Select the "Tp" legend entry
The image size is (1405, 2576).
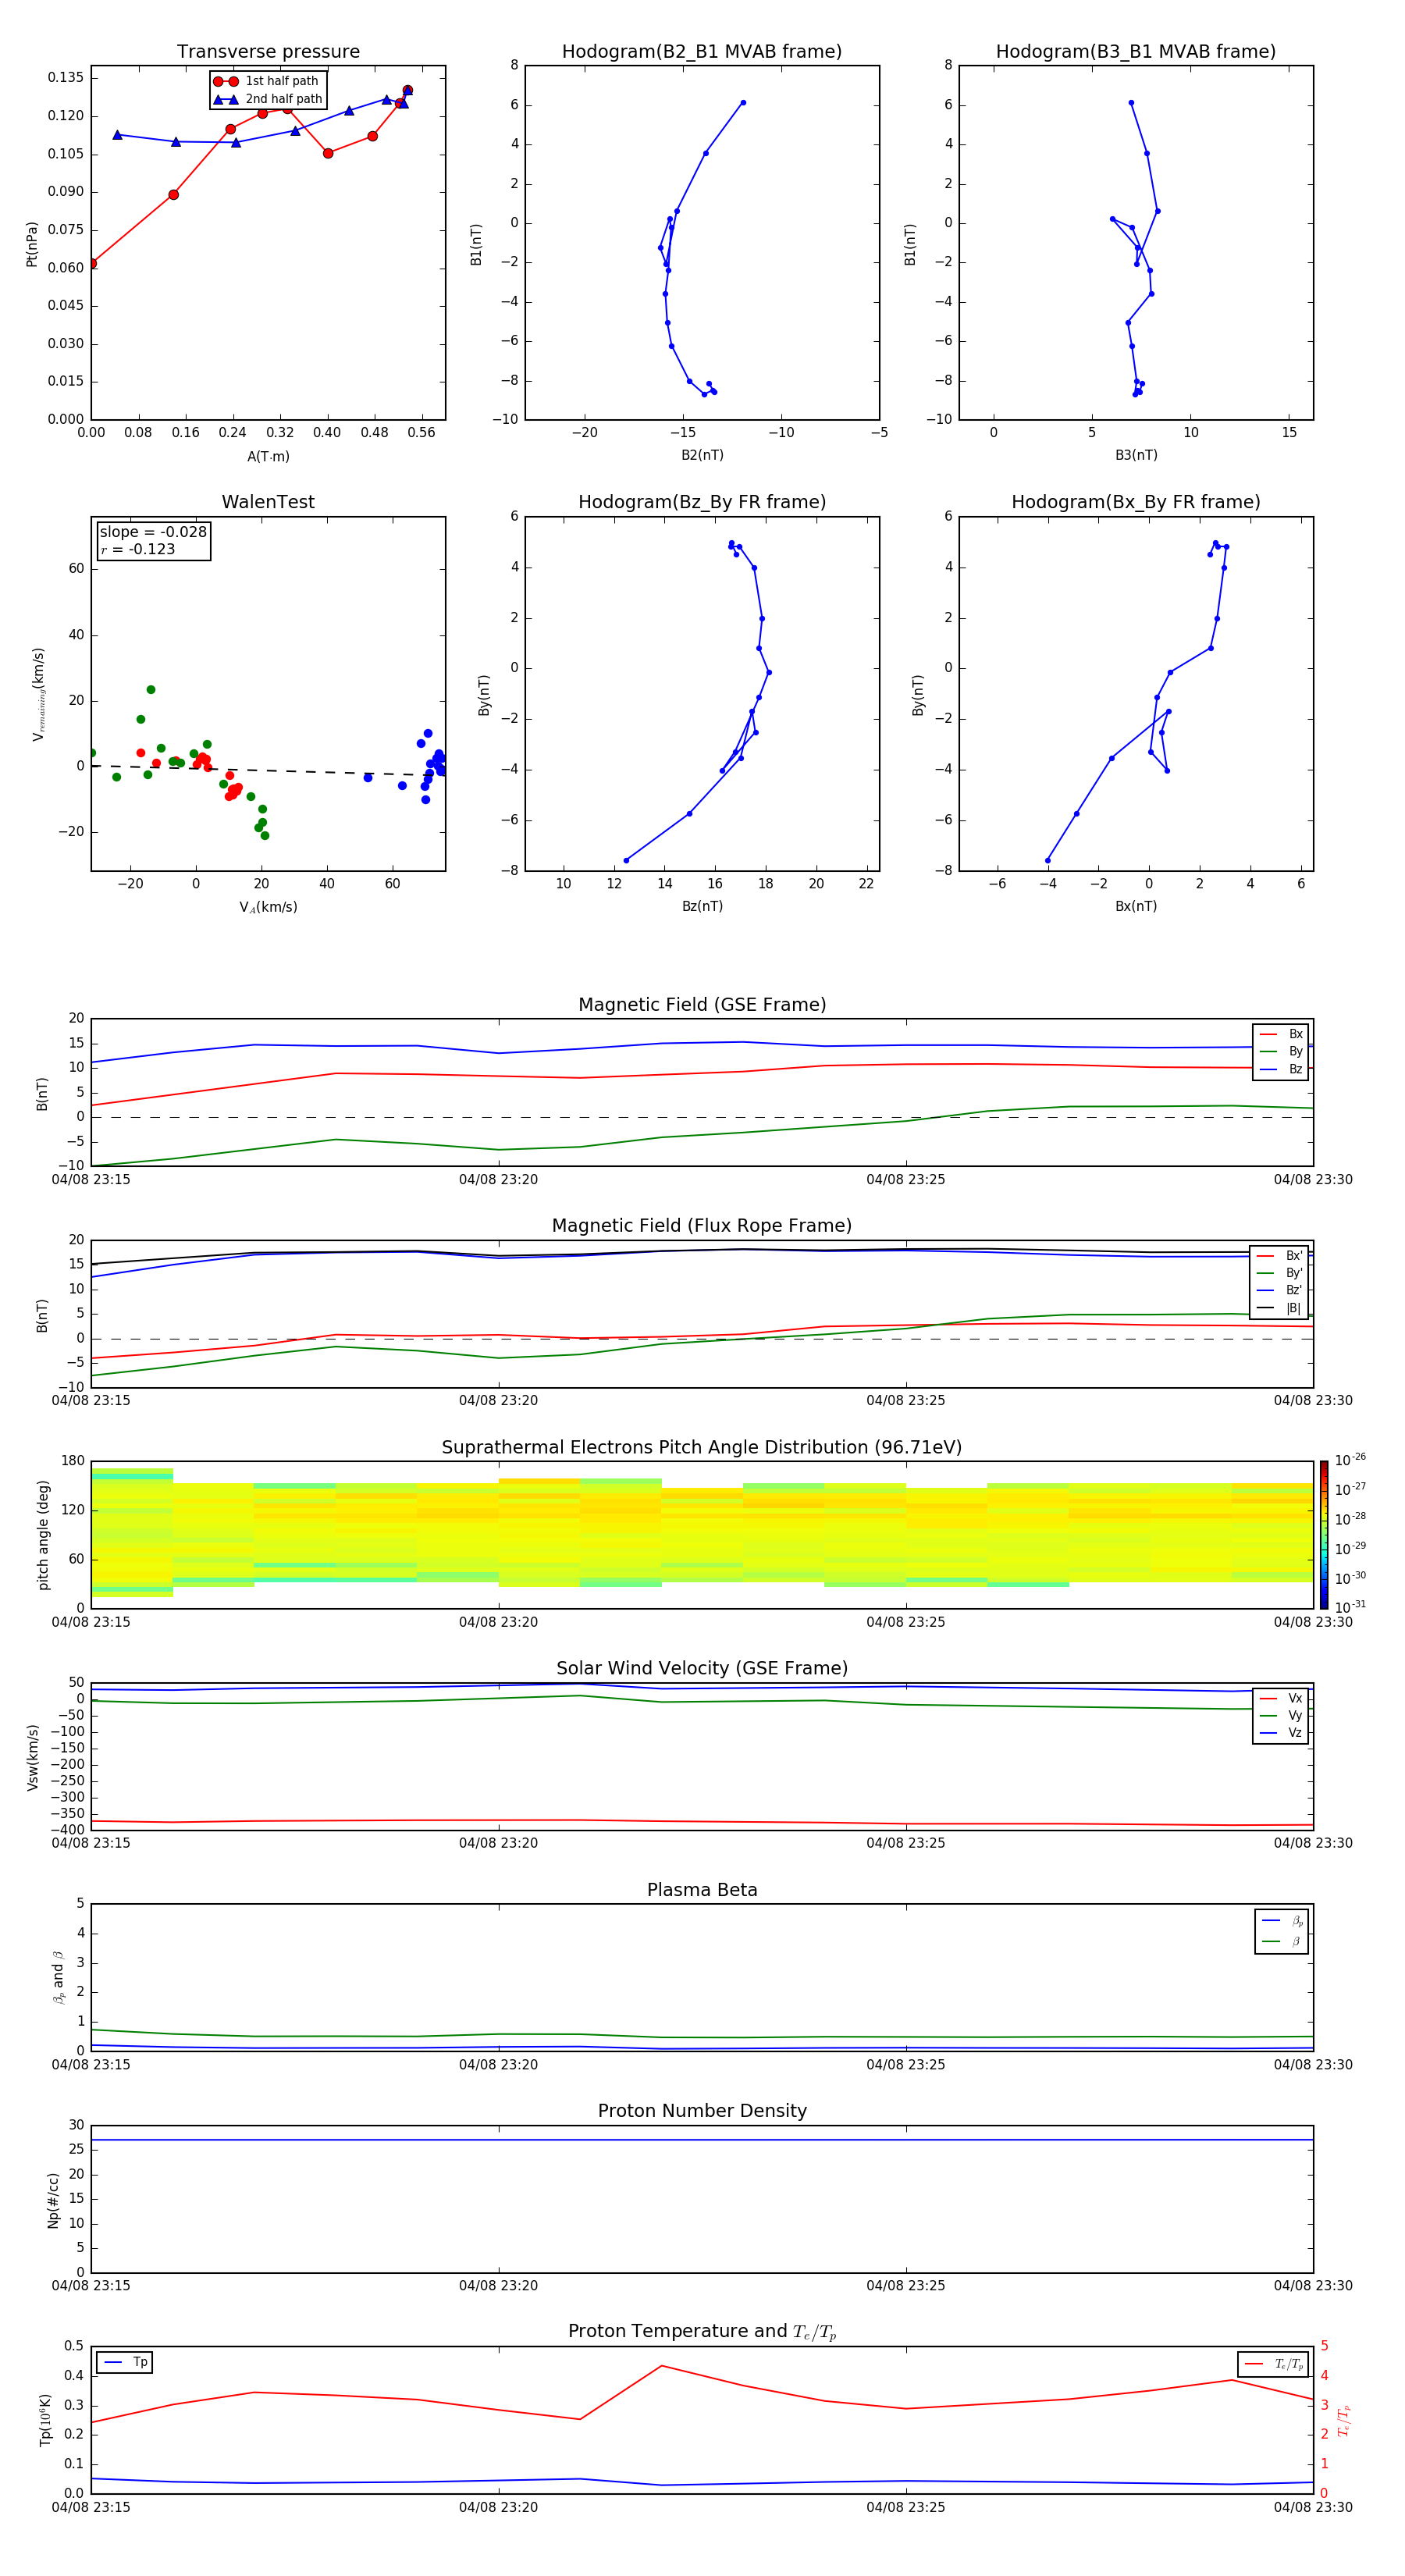pos(125,2362)
